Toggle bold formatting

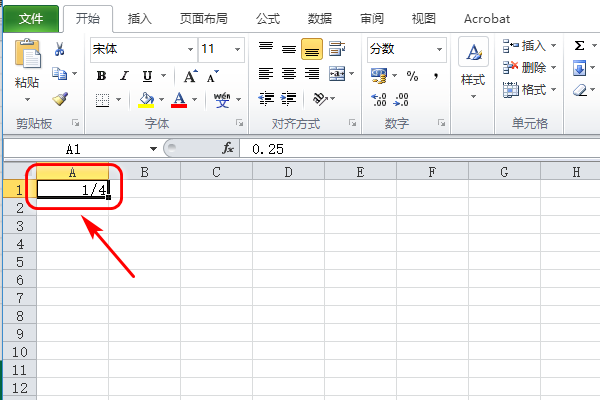click(x=101, y=76)
